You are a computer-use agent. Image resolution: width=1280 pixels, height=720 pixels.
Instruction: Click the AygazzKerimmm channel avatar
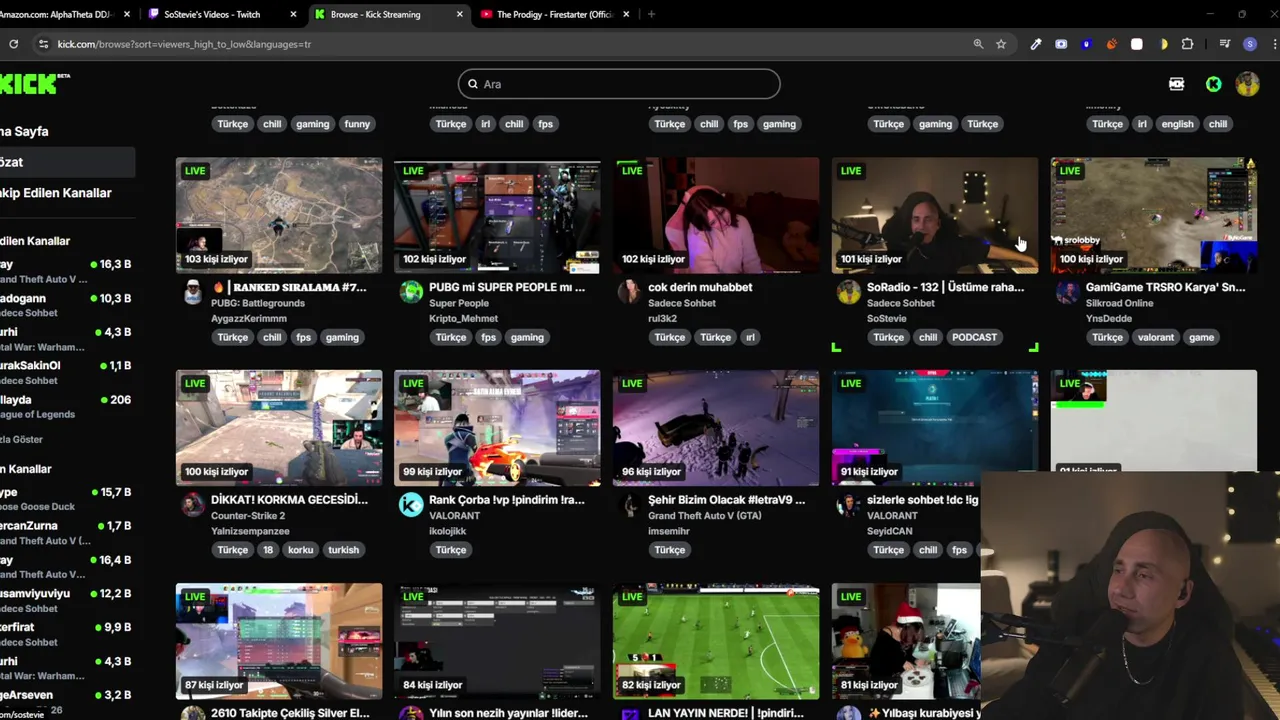pos(192,292)
